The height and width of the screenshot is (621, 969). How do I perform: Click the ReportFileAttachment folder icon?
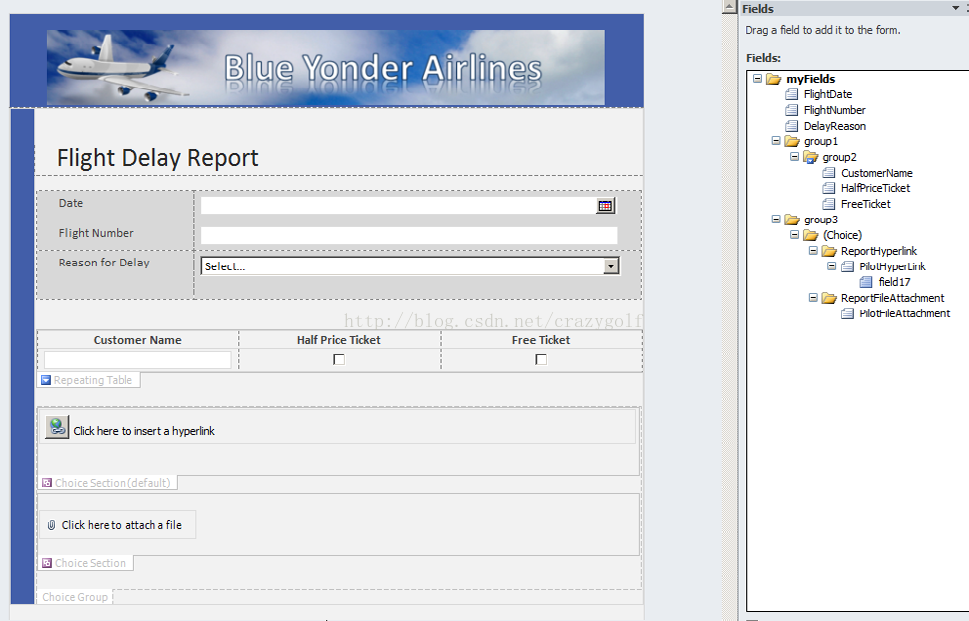(829, 298)
